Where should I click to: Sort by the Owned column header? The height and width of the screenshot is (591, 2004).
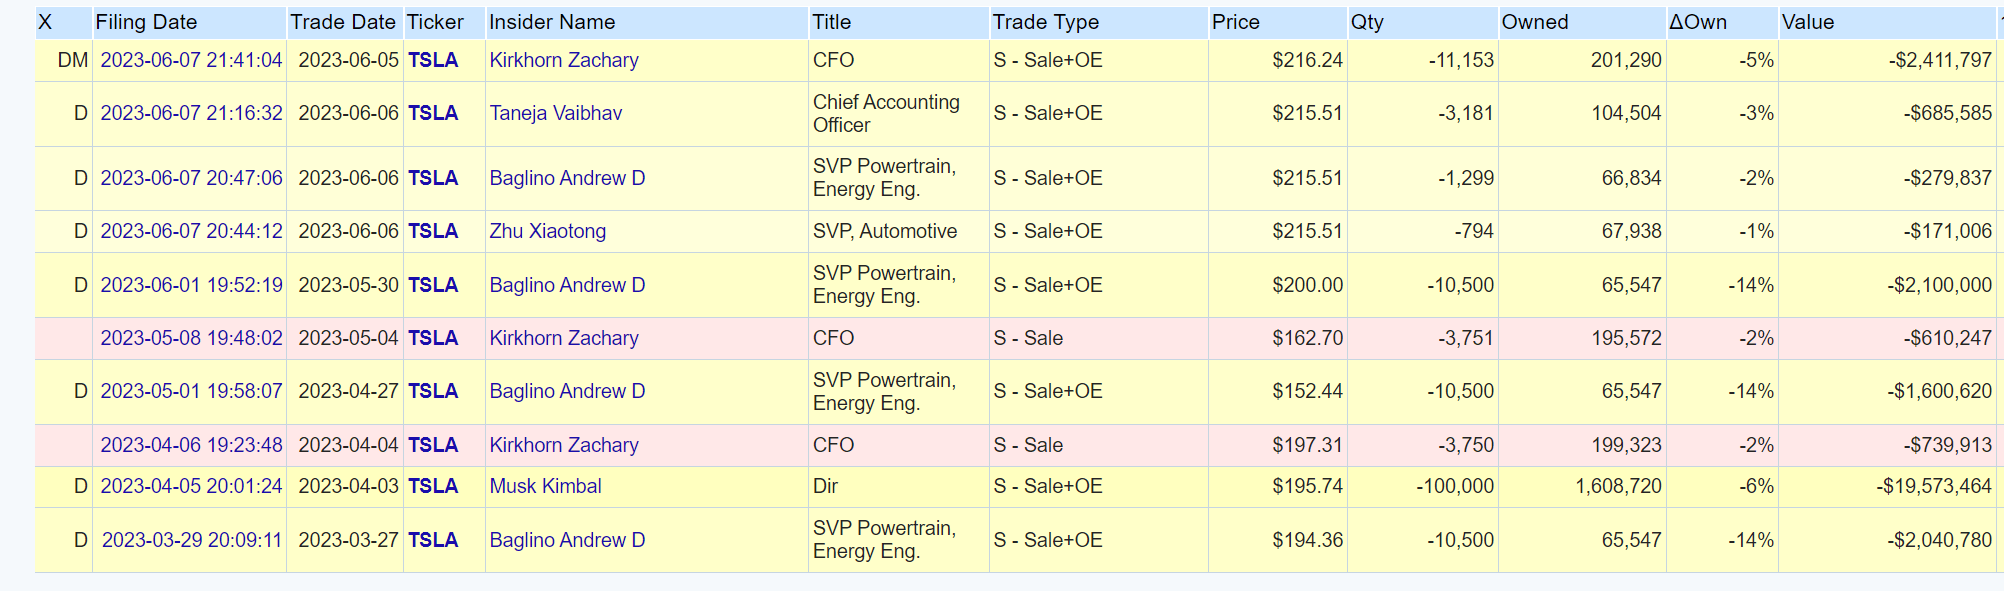[x=1535, y=22]
